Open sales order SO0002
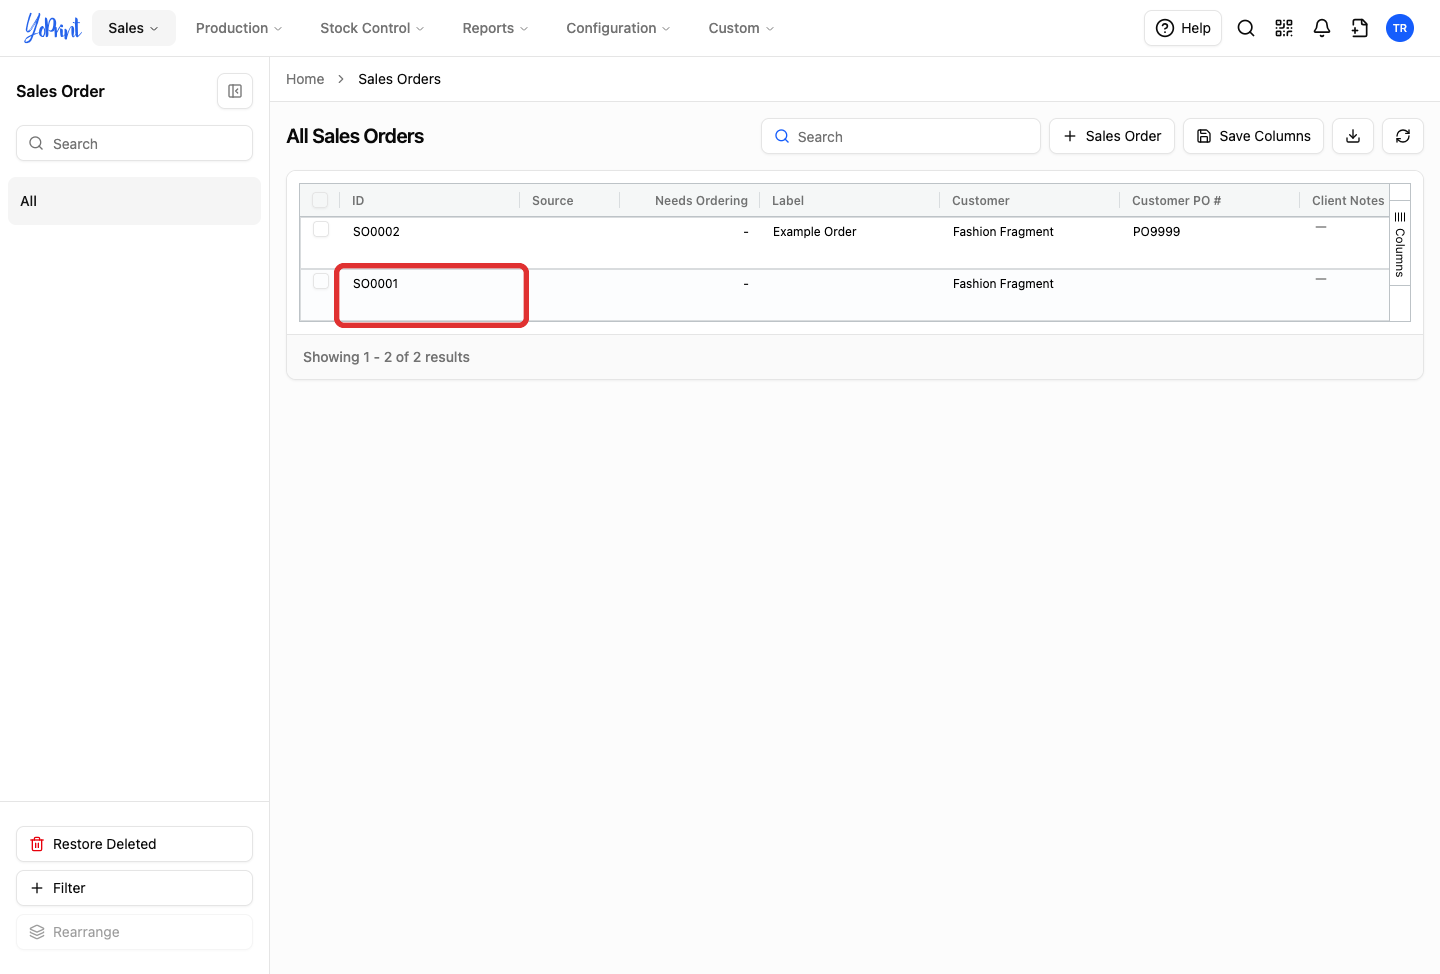 376,232
